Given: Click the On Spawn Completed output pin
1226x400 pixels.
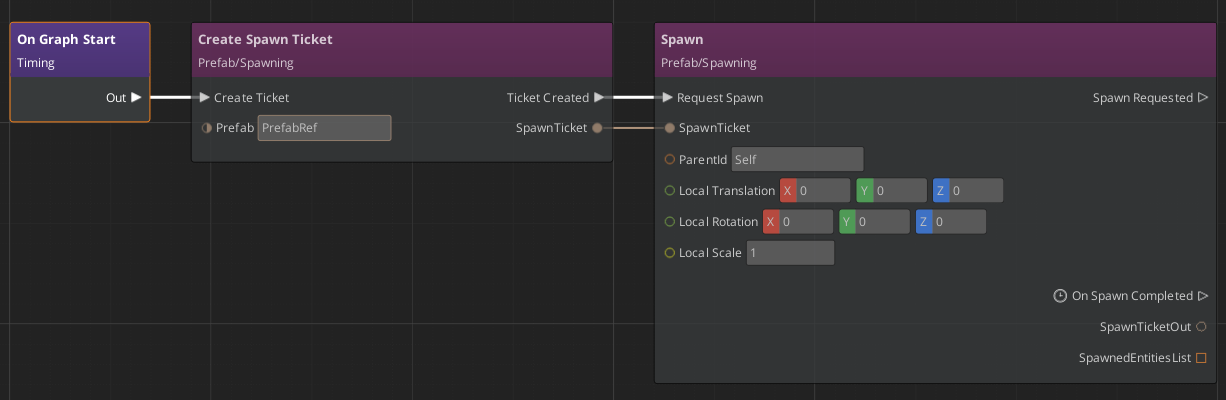Looking at the screenshot, I should [x=1202, y=296].
